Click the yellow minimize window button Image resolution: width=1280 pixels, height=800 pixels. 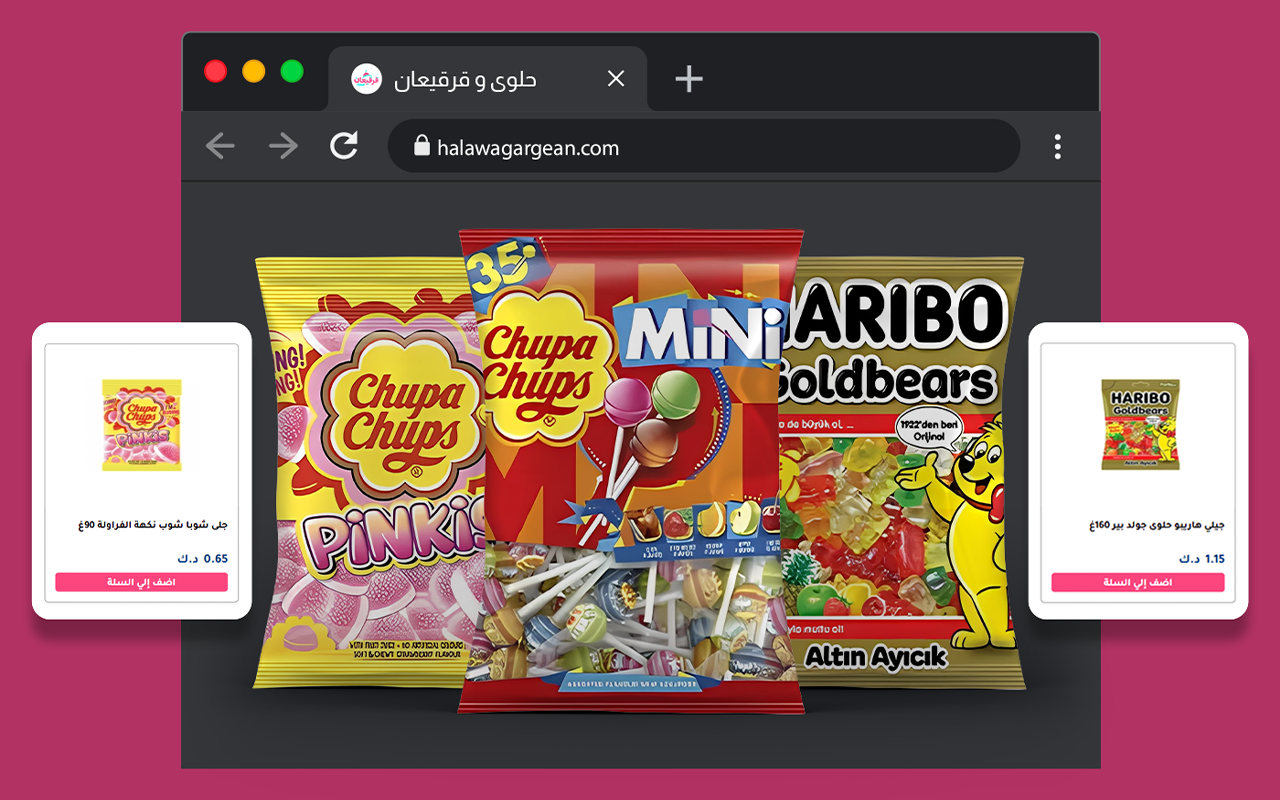254,71
